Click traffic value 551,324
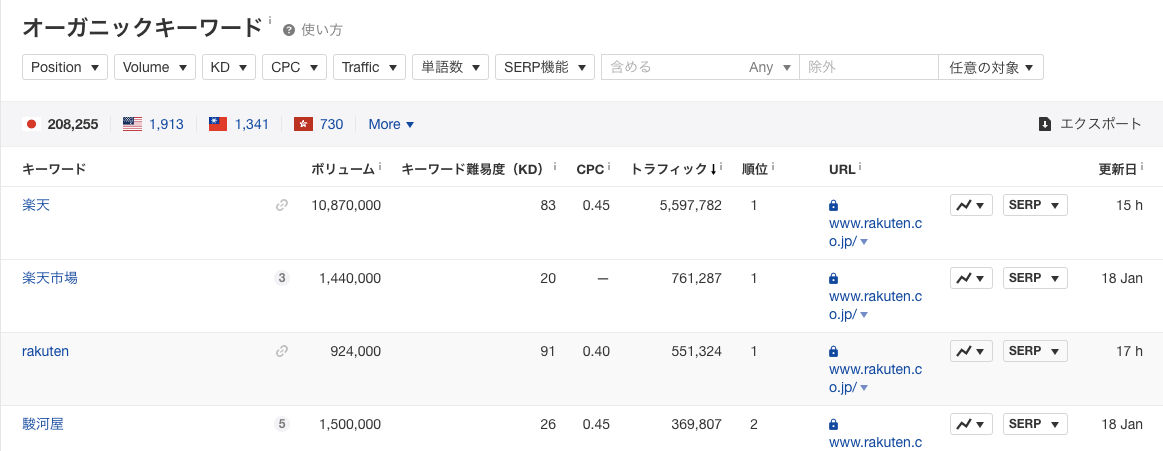The image size is (1163, 451). (x=696, y=351)
